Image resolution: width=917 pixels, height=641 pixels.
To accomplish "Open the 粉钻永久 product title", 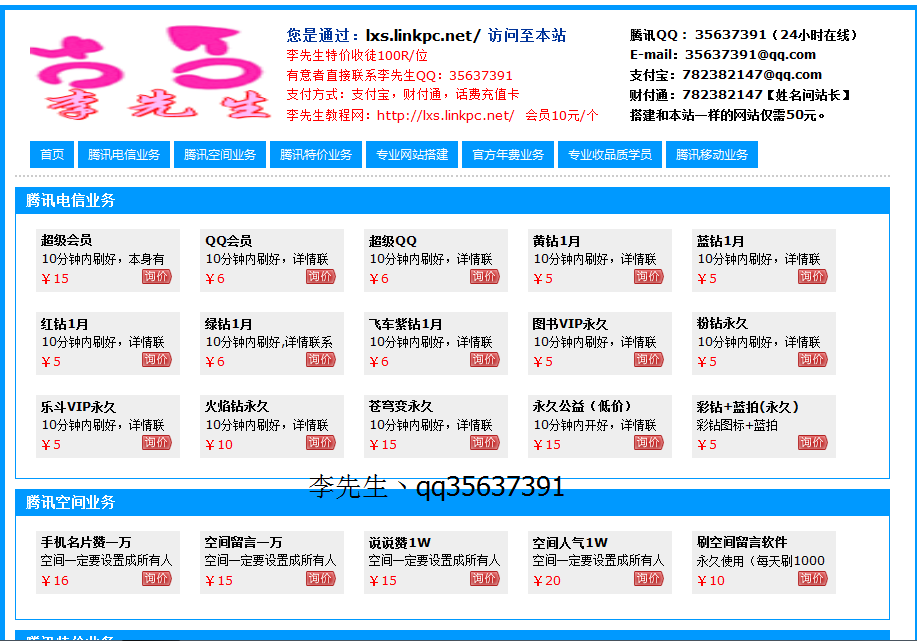I will pos(722,323).
